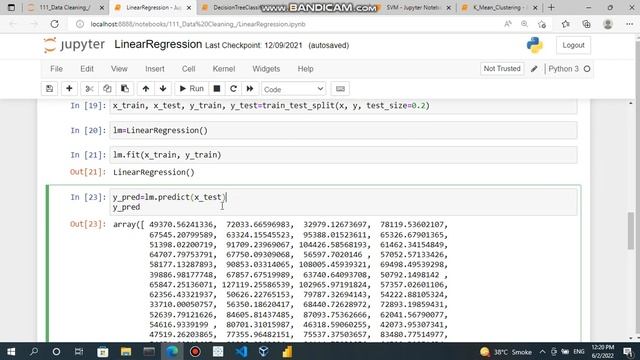The width and height of the screenshot is (640, 360).
Task: Open browser settings and more menu
Action: [629, 24]
